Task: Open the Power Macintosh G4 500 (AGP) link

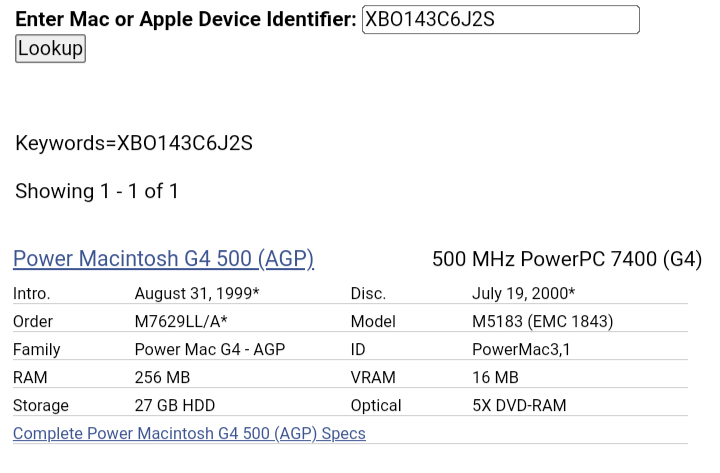Action: click(163, 259)
